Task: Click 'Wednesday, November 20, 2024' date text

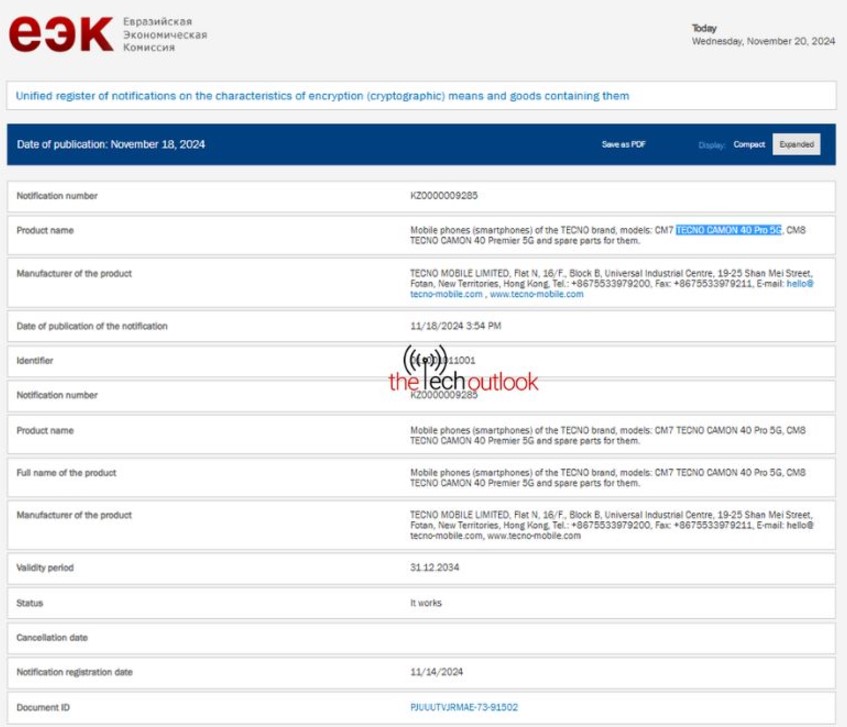Action: click(x=763, y=41)
